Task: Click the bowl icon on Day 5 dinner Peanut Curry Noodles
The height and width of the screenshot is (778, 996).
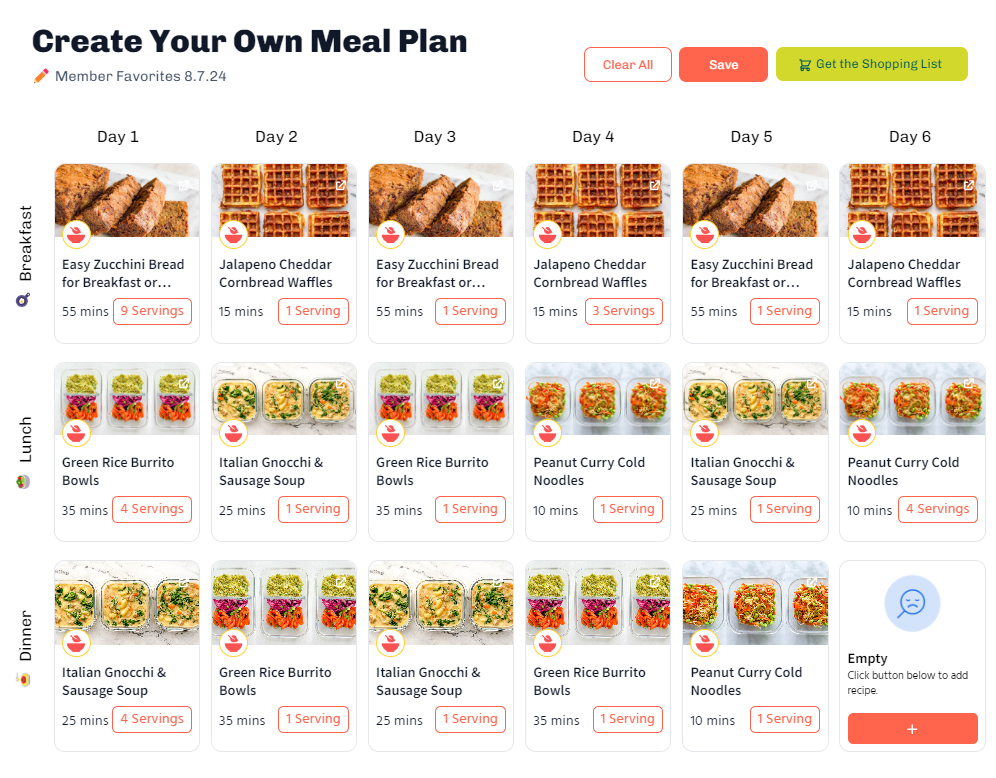Action: click(x=704, y=643)
